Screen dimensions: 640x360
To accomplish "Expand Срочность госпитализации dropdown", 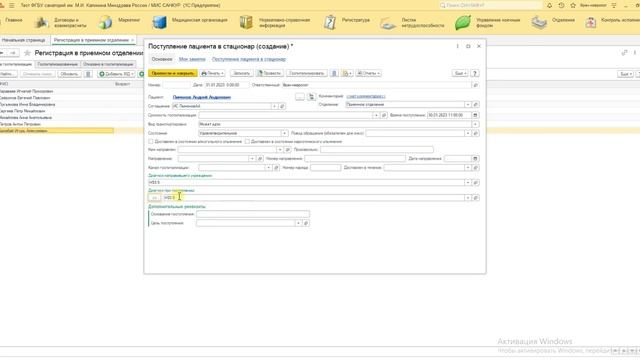I will pyautogui.click(x=376, y=115).
